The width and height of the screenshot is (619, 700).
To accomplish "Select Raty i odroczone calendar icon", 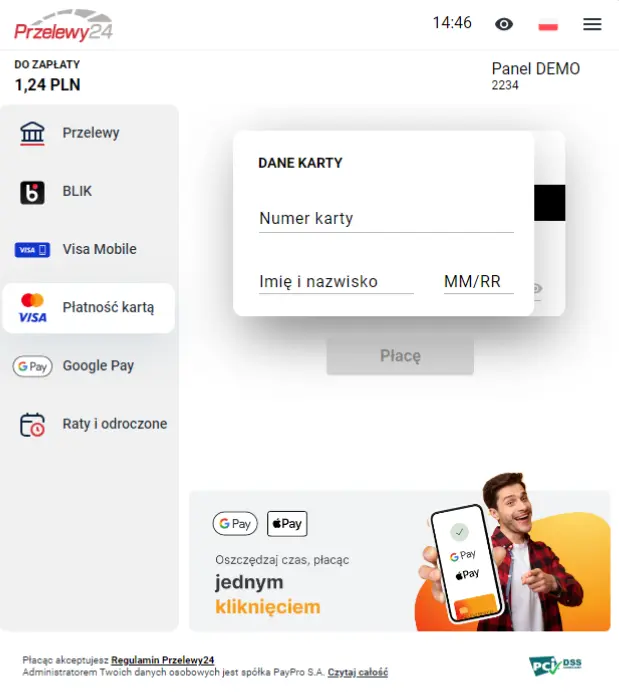I will click(x=32, y=425).
